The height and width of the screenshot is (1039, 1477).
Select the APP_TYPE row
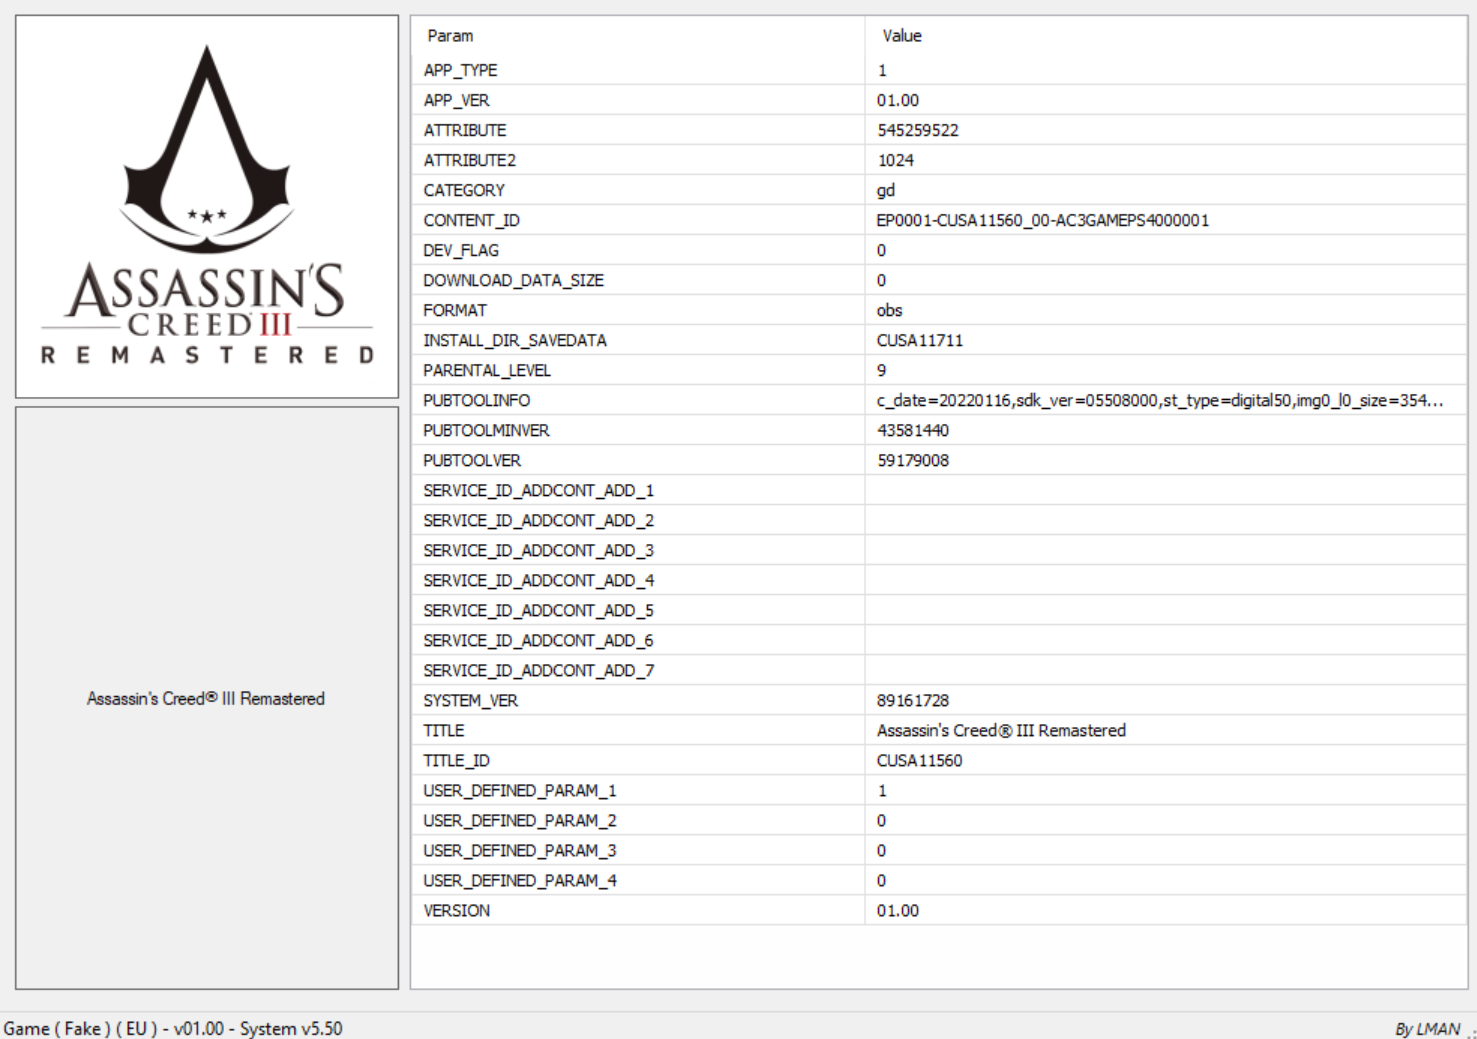coord(460,70)
